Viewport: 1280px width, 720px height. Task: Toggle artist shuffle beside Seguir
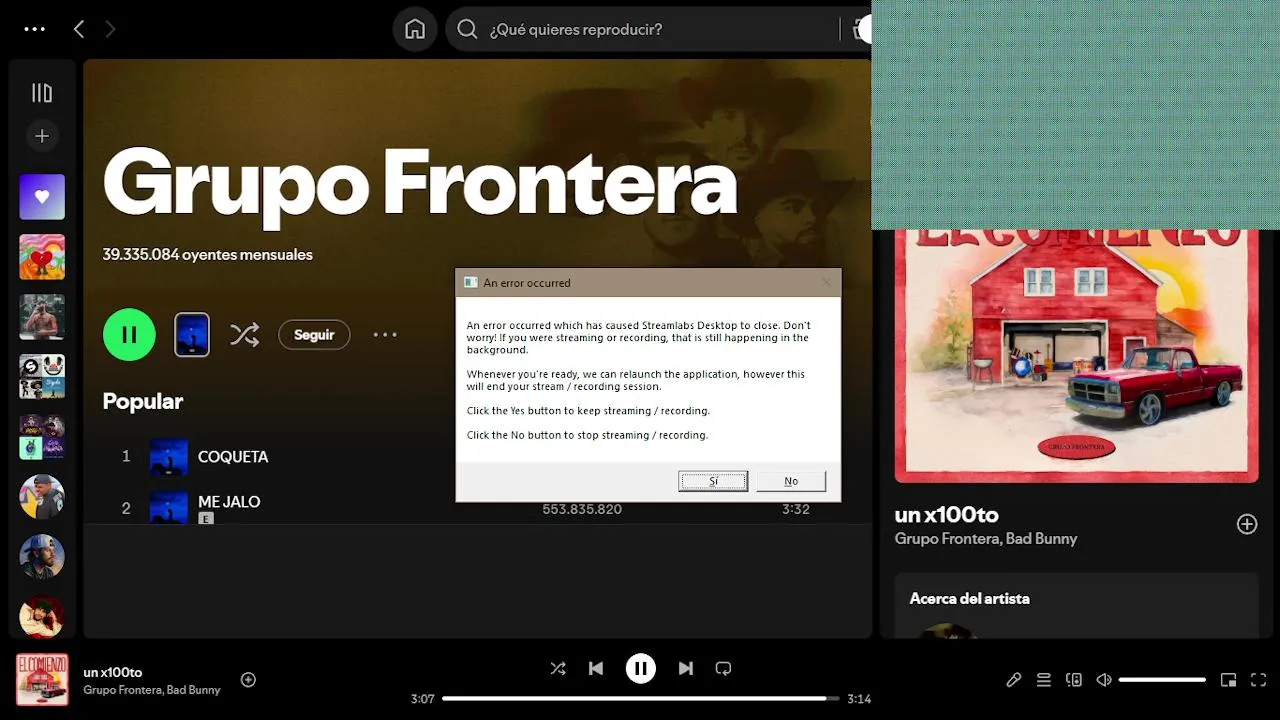[244, 334]
